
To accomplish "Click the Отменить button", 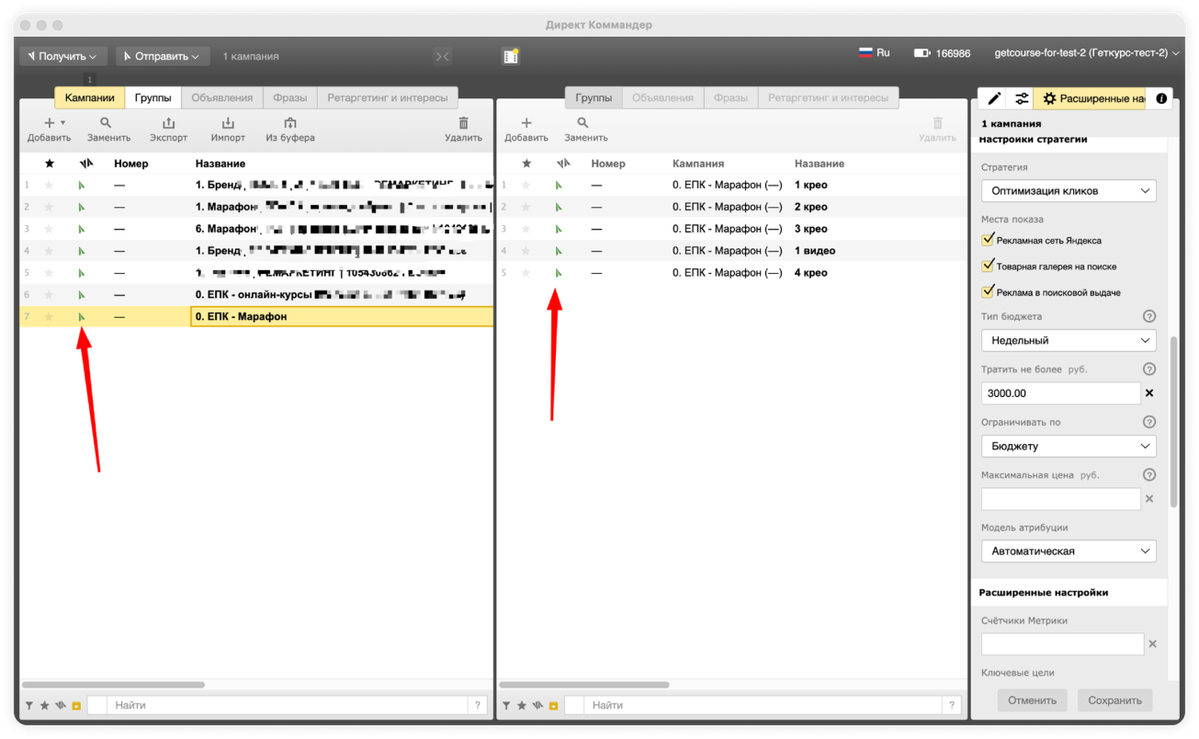I will pos(1032,700).
